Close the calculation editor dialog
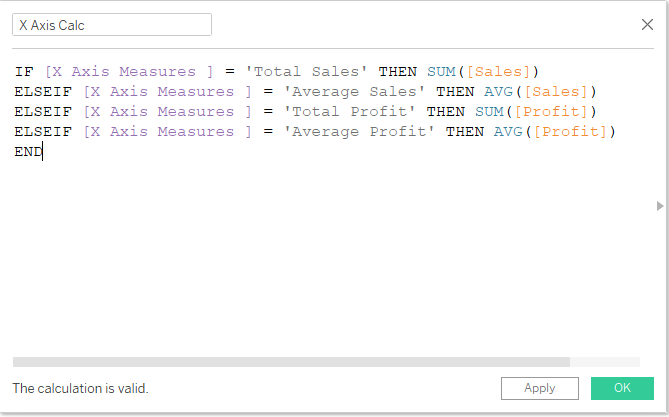Image resolution: width=669 pixels, height=417 pixels. coord(647,25)
